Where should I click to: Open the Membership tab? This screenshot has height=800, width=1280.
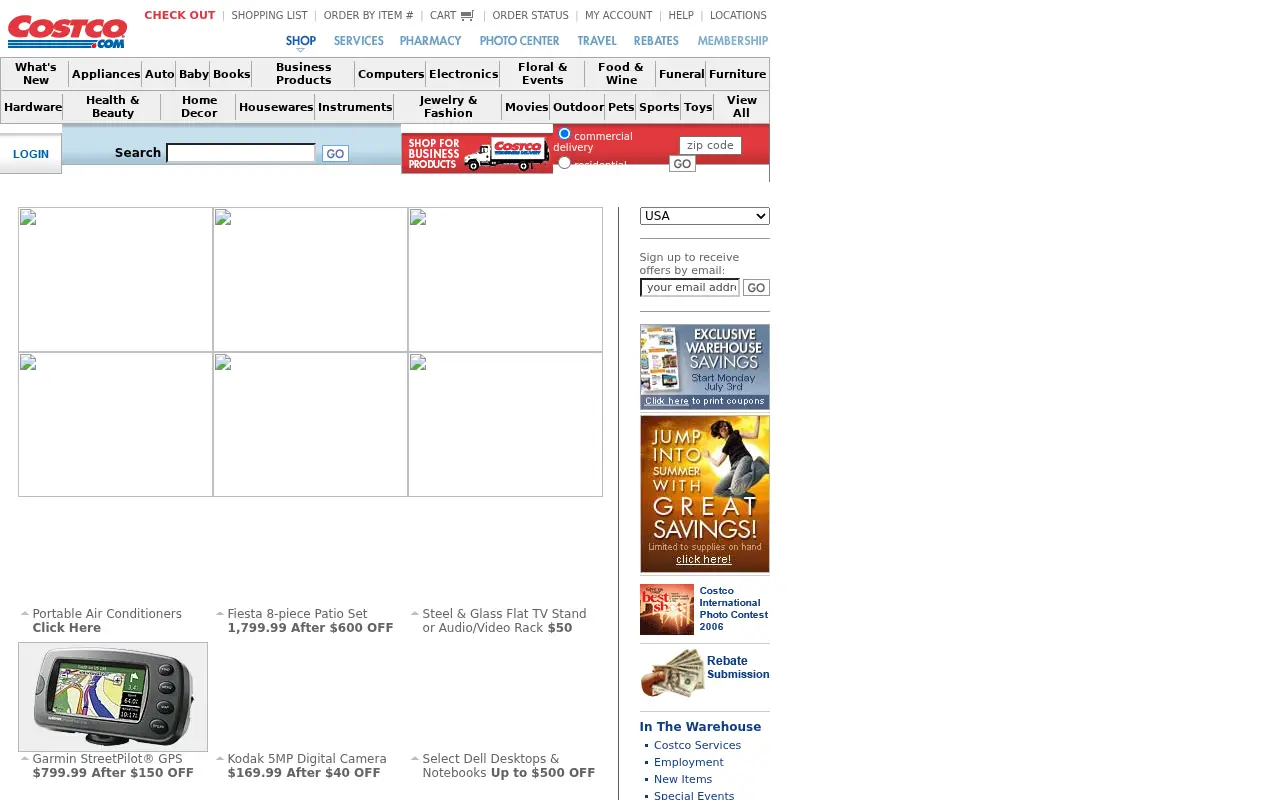click(x=733, y=41)
